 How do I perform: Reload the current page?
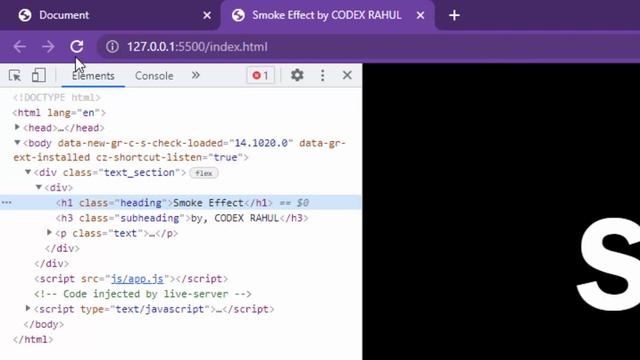pyautogui.click(x=77, y=47)
